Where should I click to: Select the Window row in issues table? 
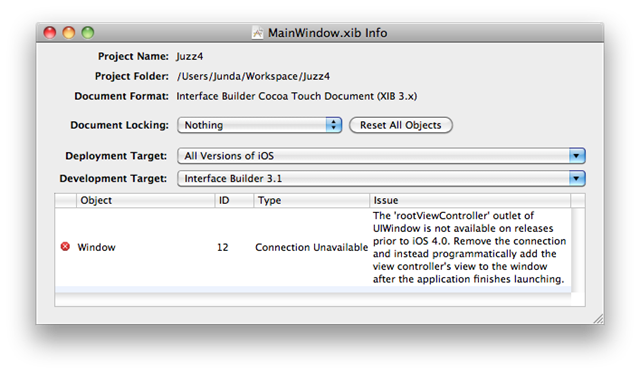[x=313, y=247]
